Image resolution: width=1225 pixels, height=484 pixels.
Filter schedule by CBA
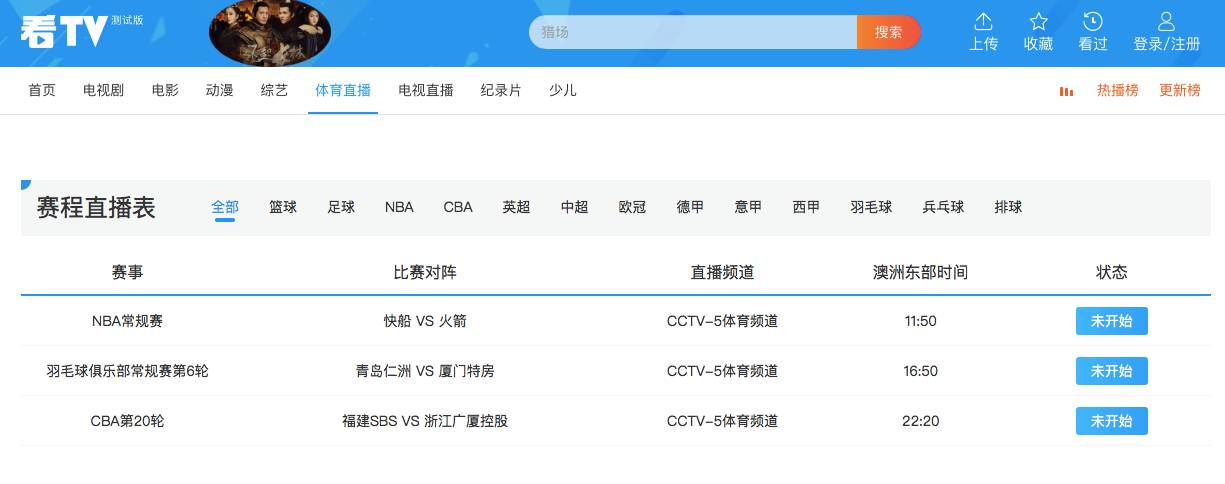pyautogui.click(x=458, y=207)
